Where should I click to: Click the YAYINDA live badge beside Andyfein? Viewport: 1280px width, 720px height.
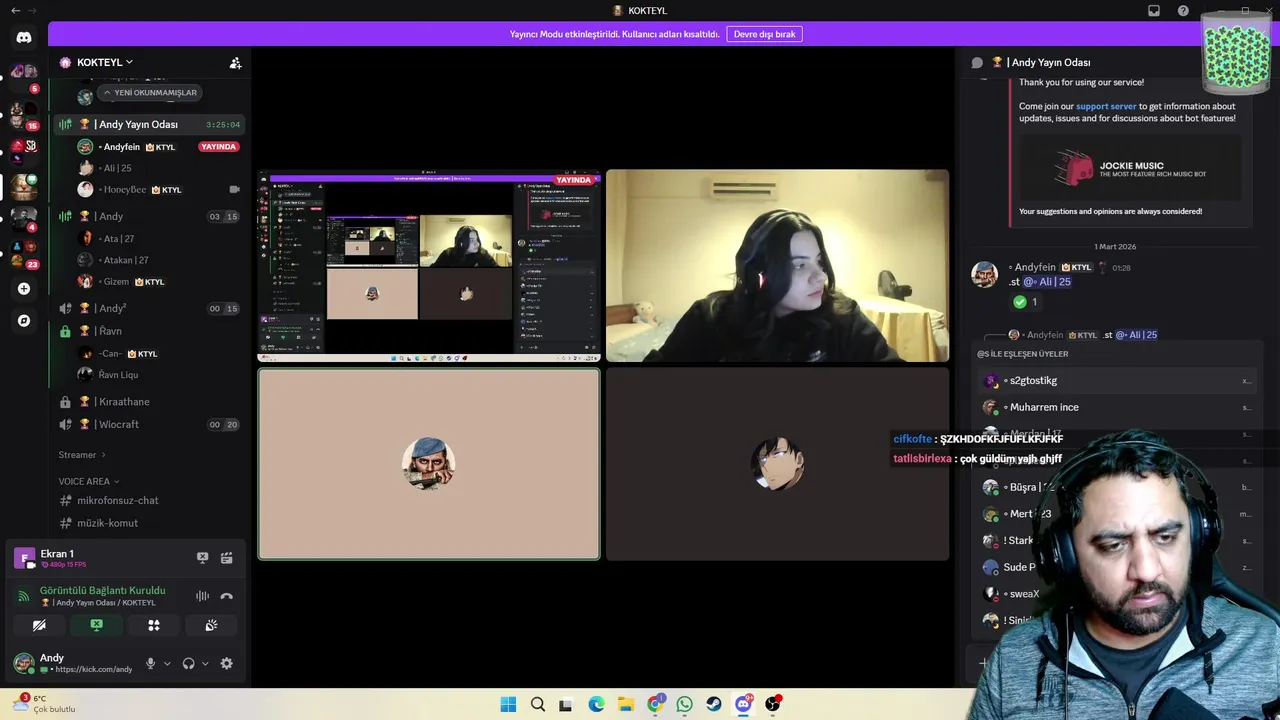point(218,147)
